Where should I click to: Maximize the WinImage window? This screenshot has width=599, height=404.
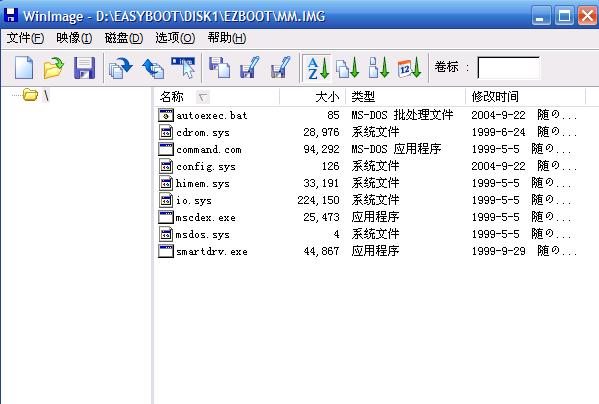click(564, 16)
